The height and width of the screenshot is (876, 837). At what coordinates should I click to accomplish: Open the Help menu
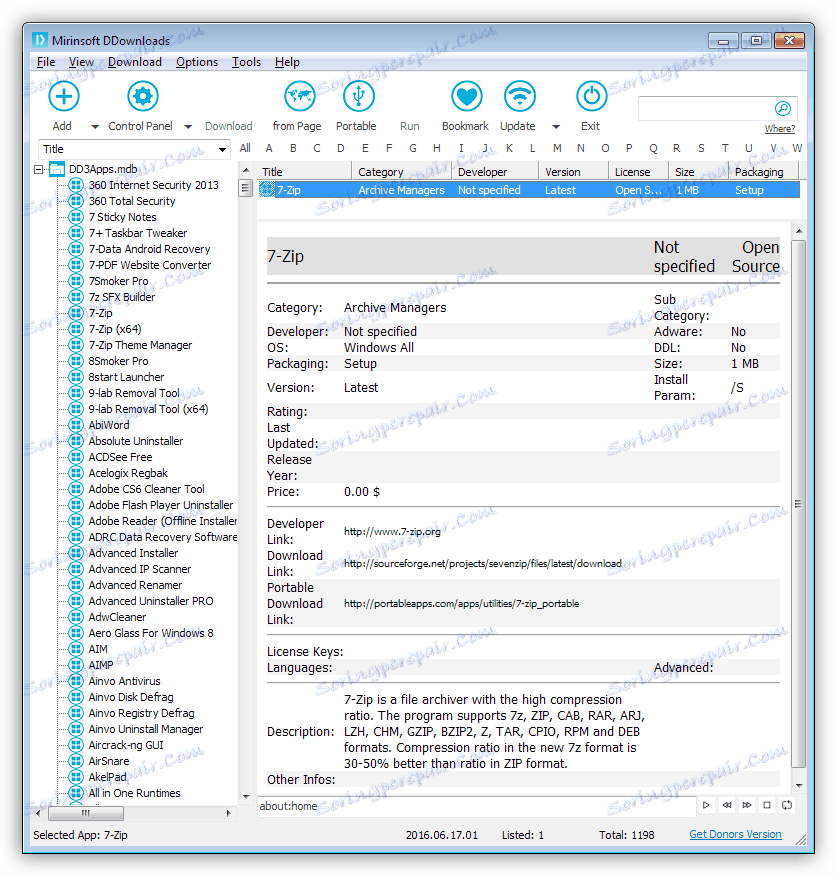[x=287, y=62]
